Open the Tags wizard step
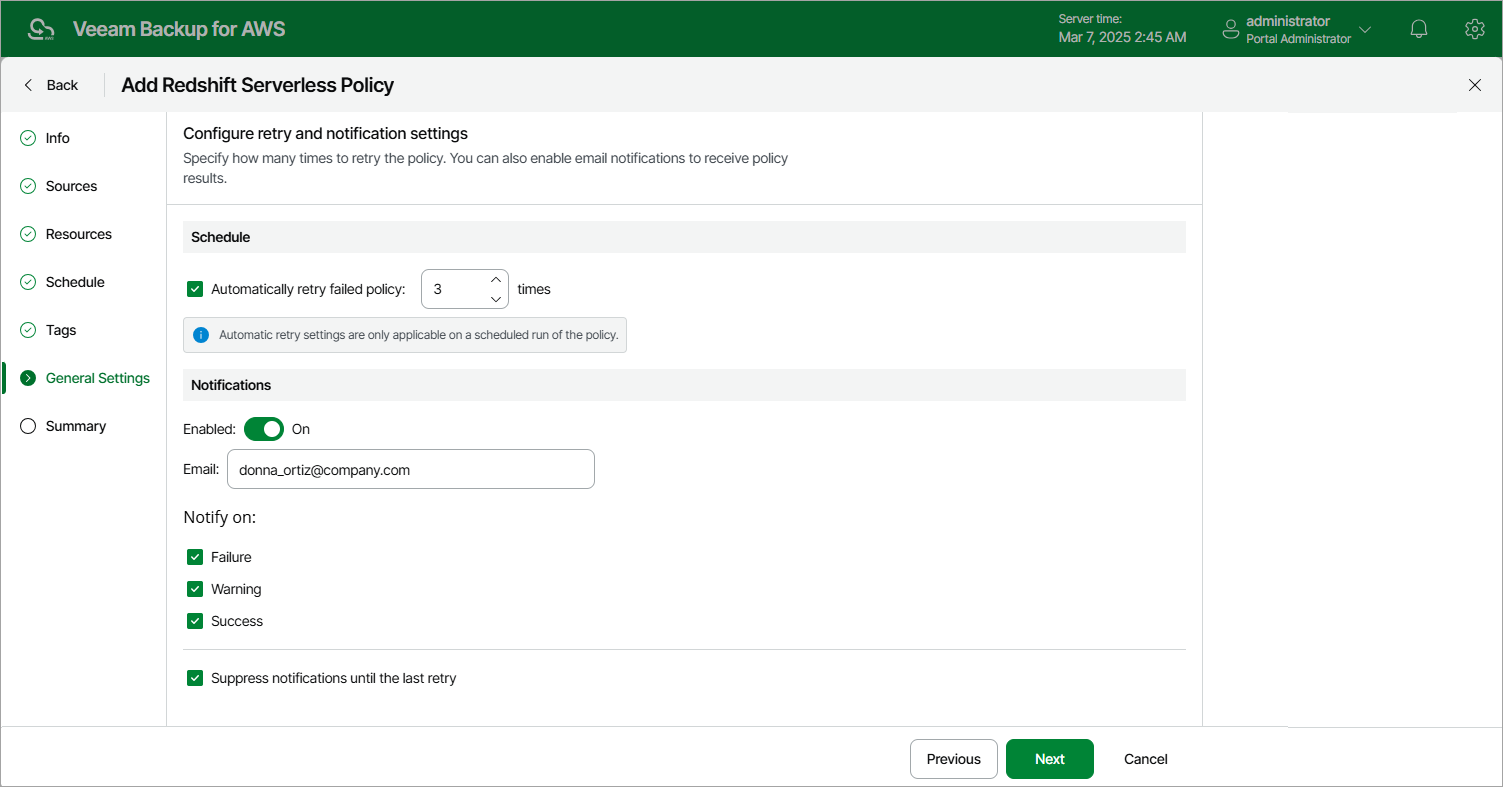The width and height of the screenshot is (1503, 787). 61,330
